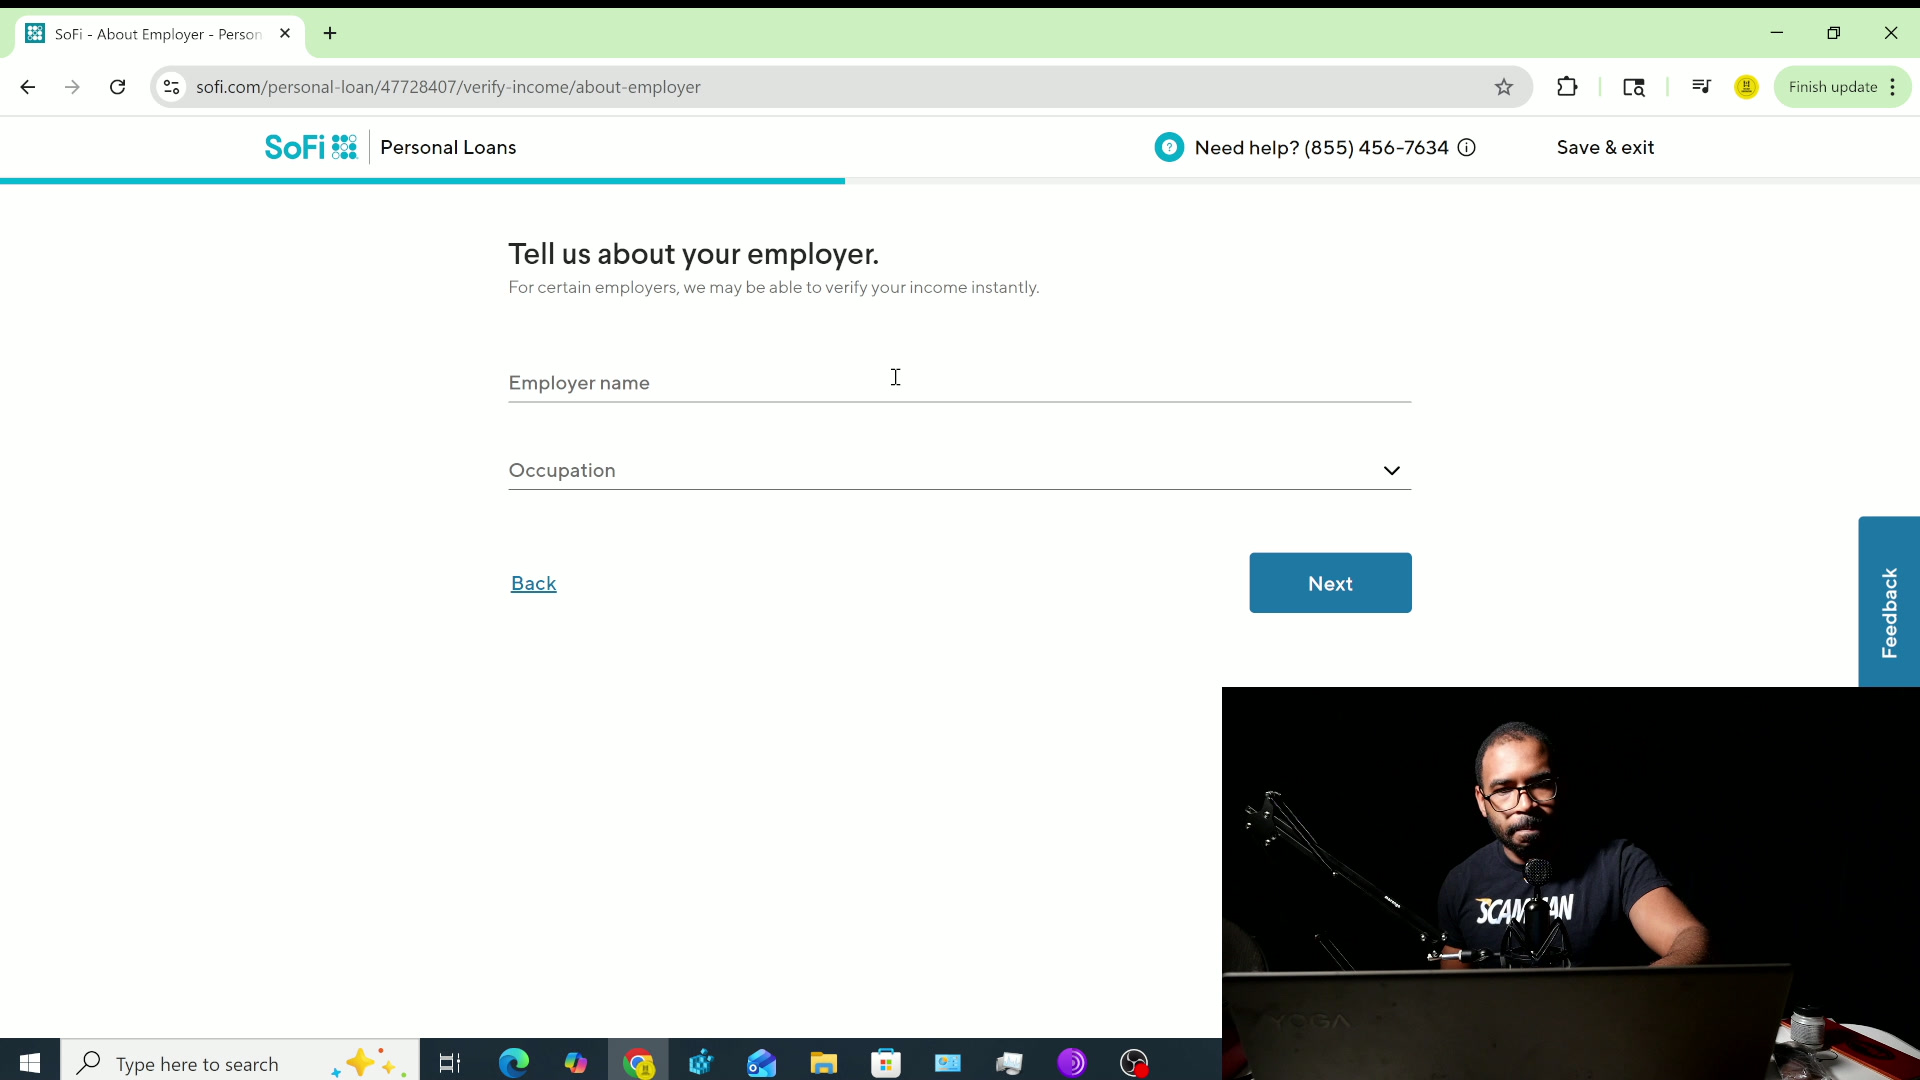Open File Explorer from the taskbar

[x=823, y=1062]
